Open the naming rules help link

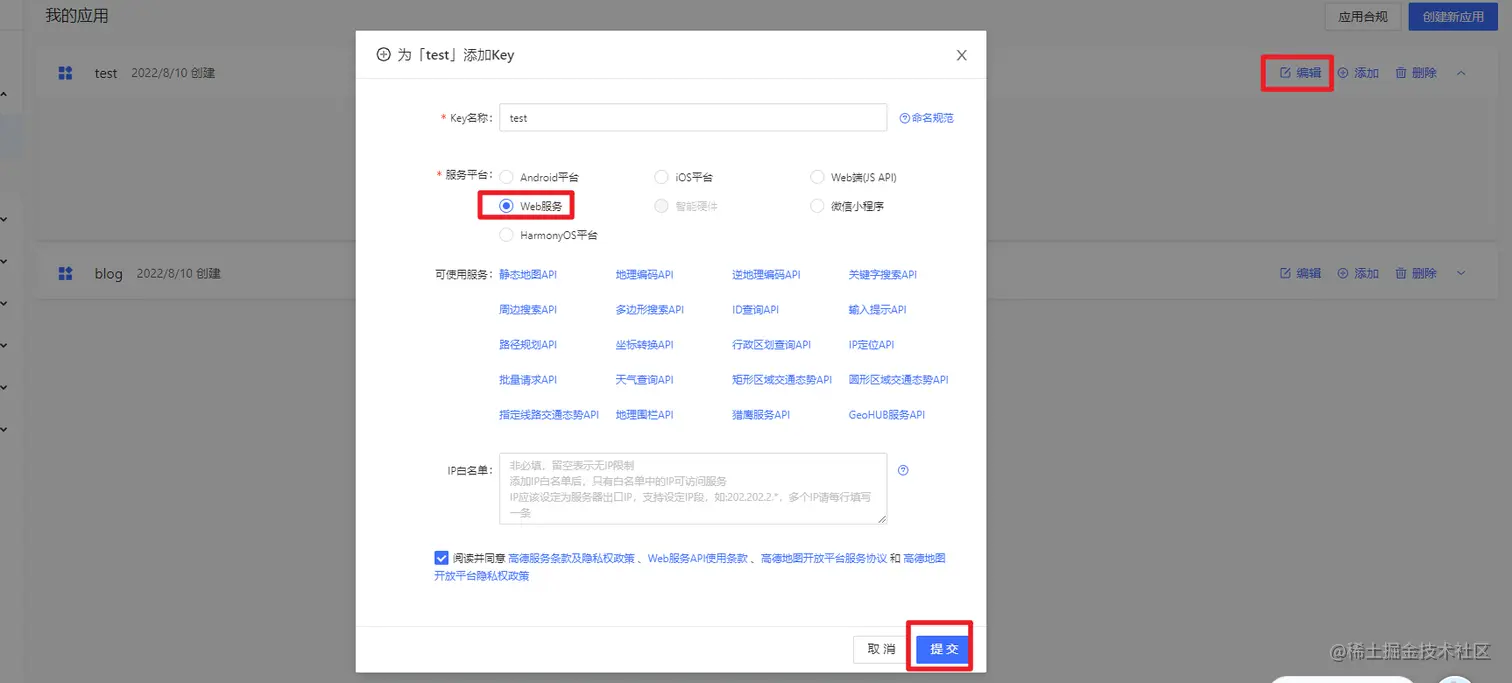926,118
